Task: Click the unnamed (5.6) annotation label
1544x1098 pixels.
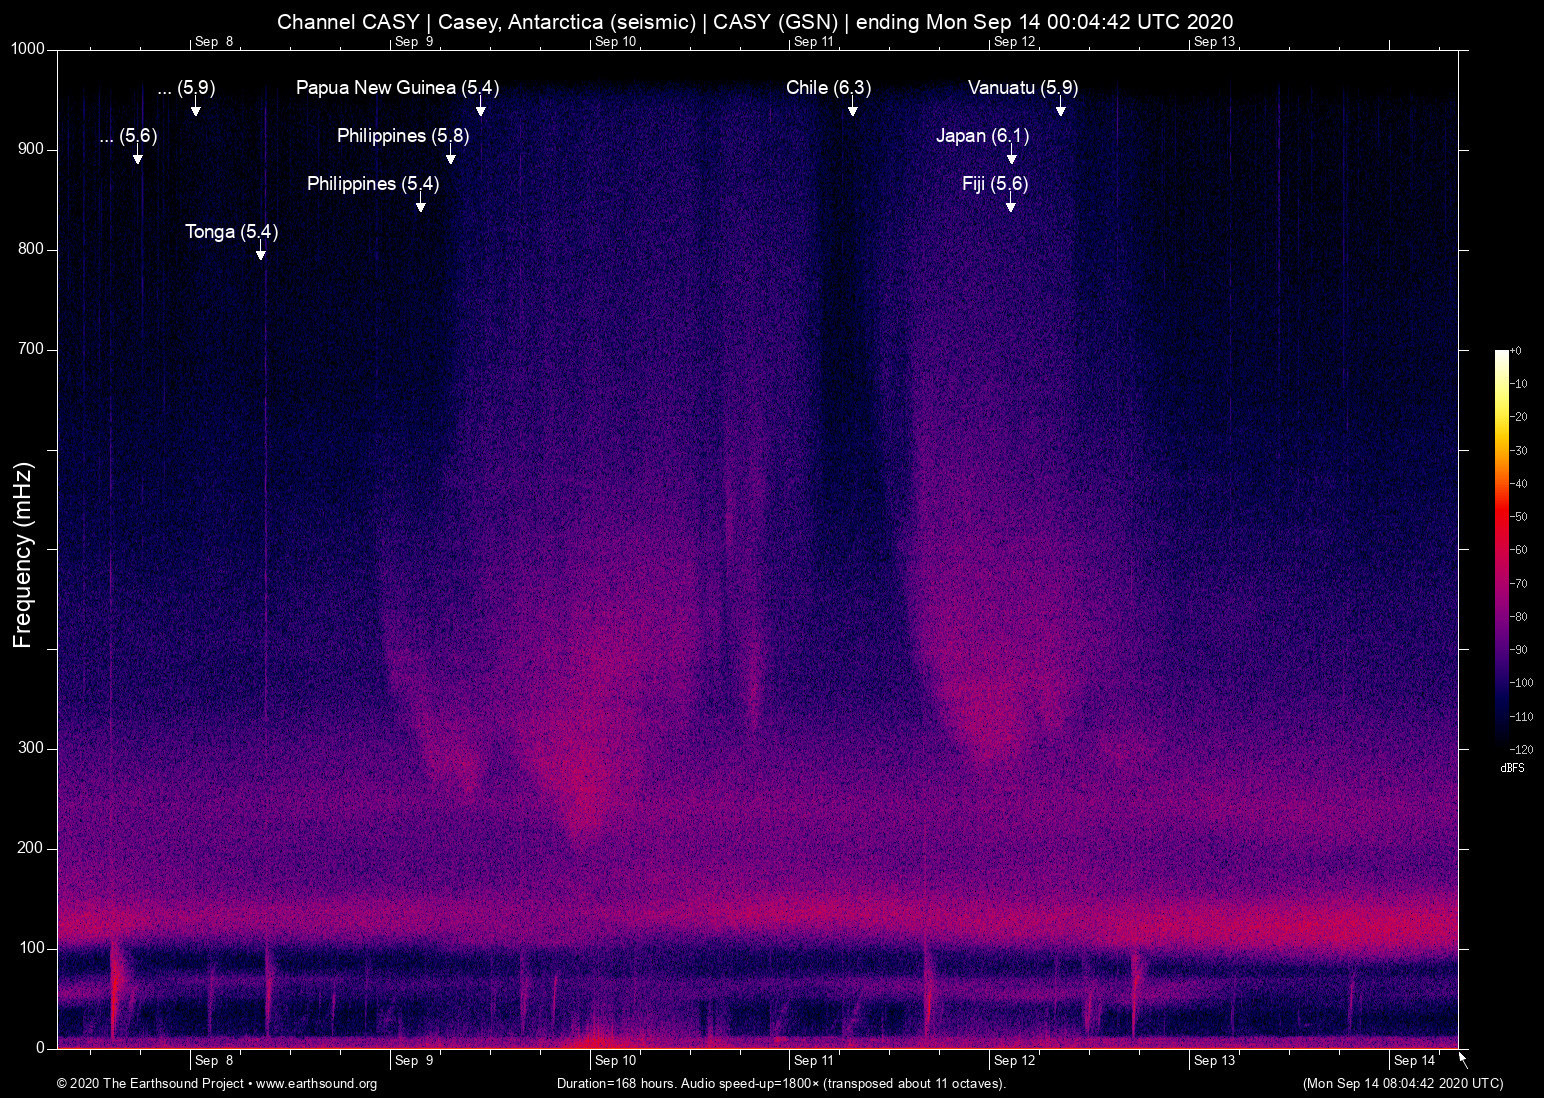Action: click(x=128, y=138)
